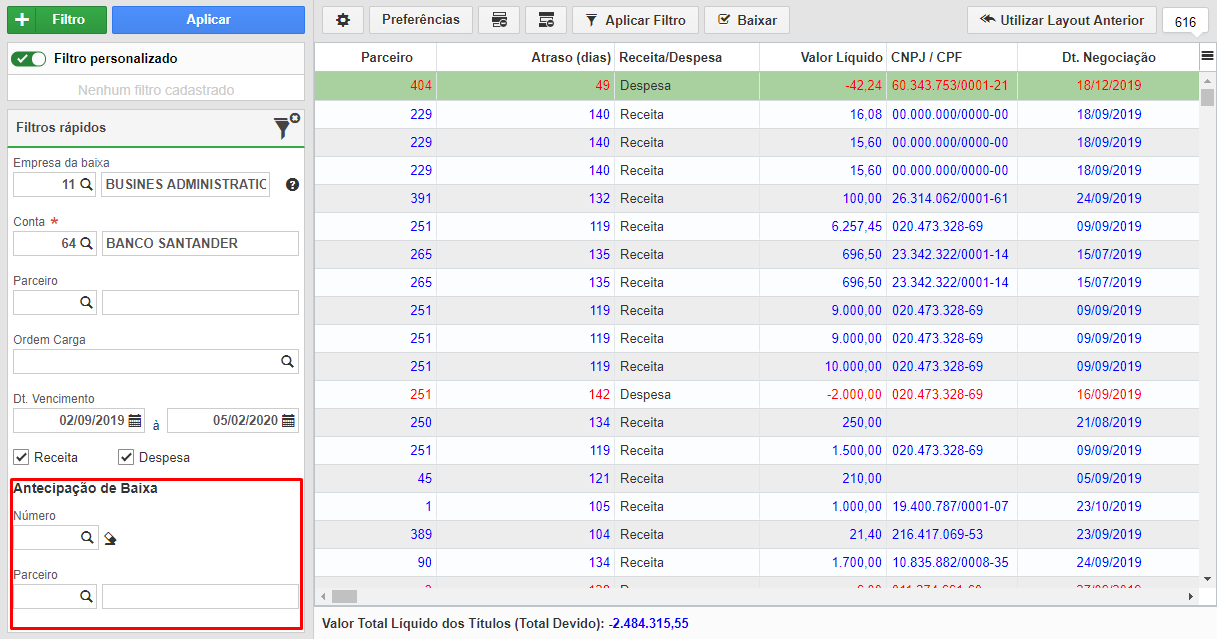
Task: Open the gear settings icon in toolbar
Action: [x=343, y=20]
